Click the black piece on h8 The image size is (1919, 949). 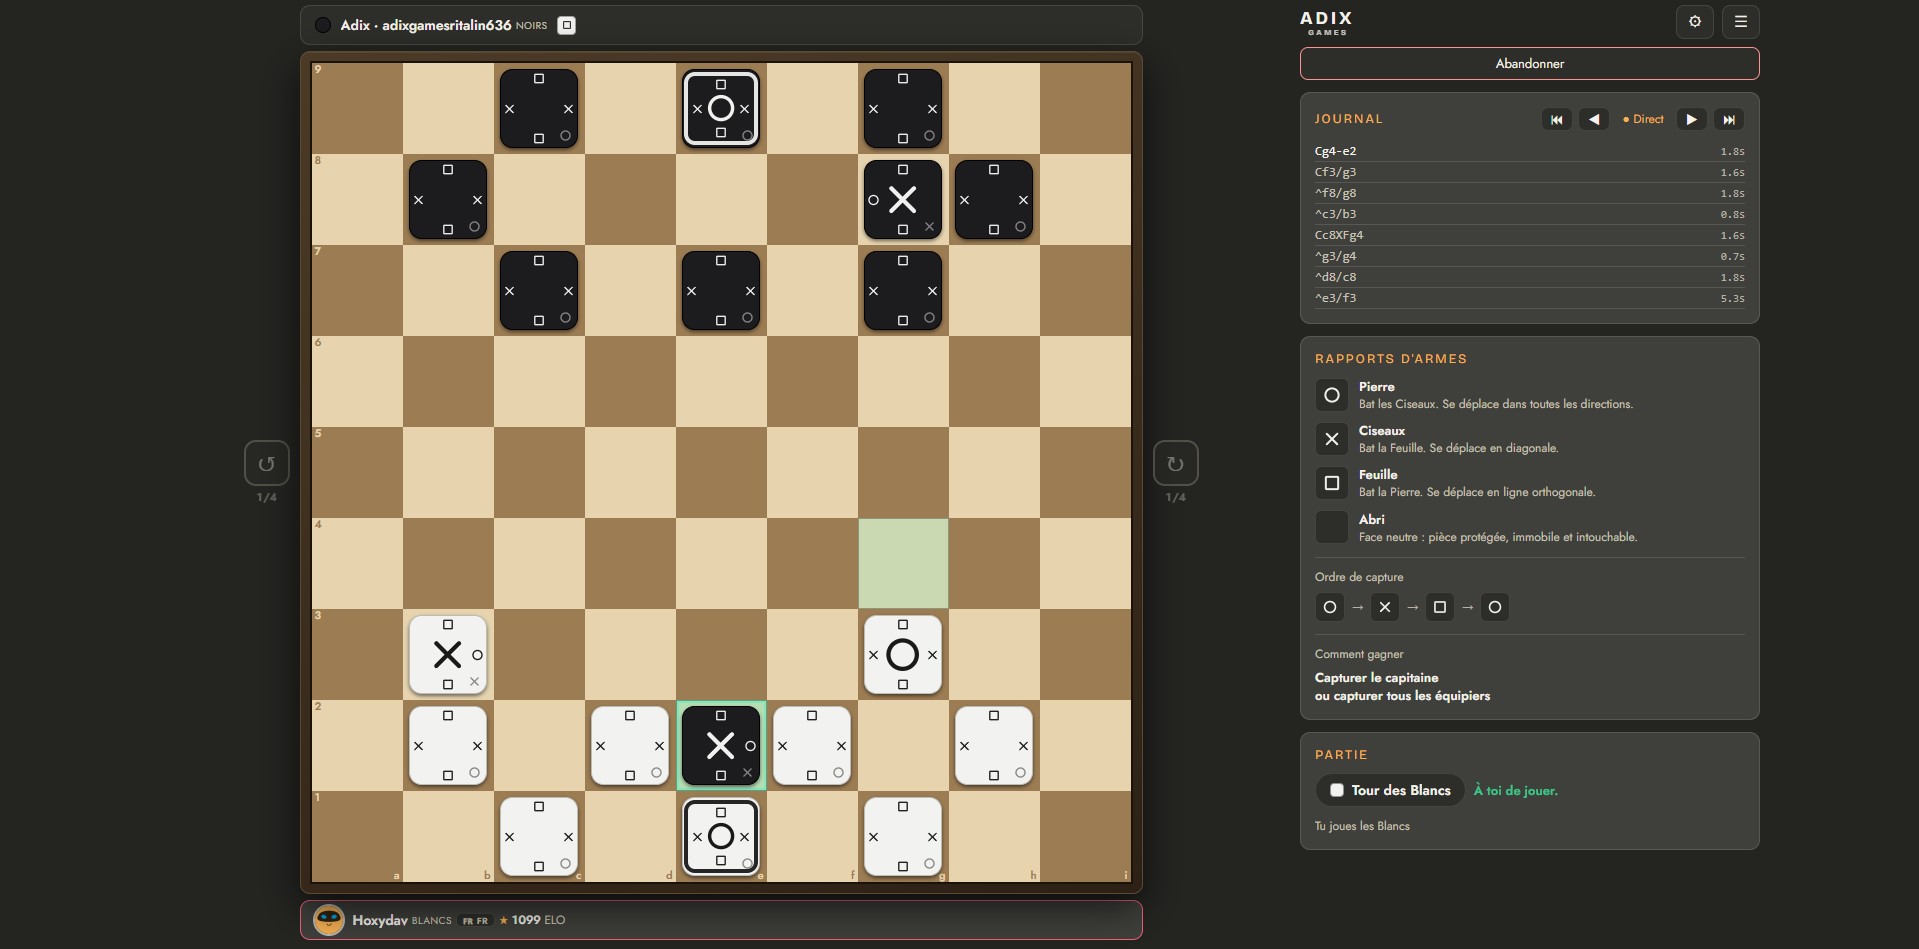click(x=994, y=200)
